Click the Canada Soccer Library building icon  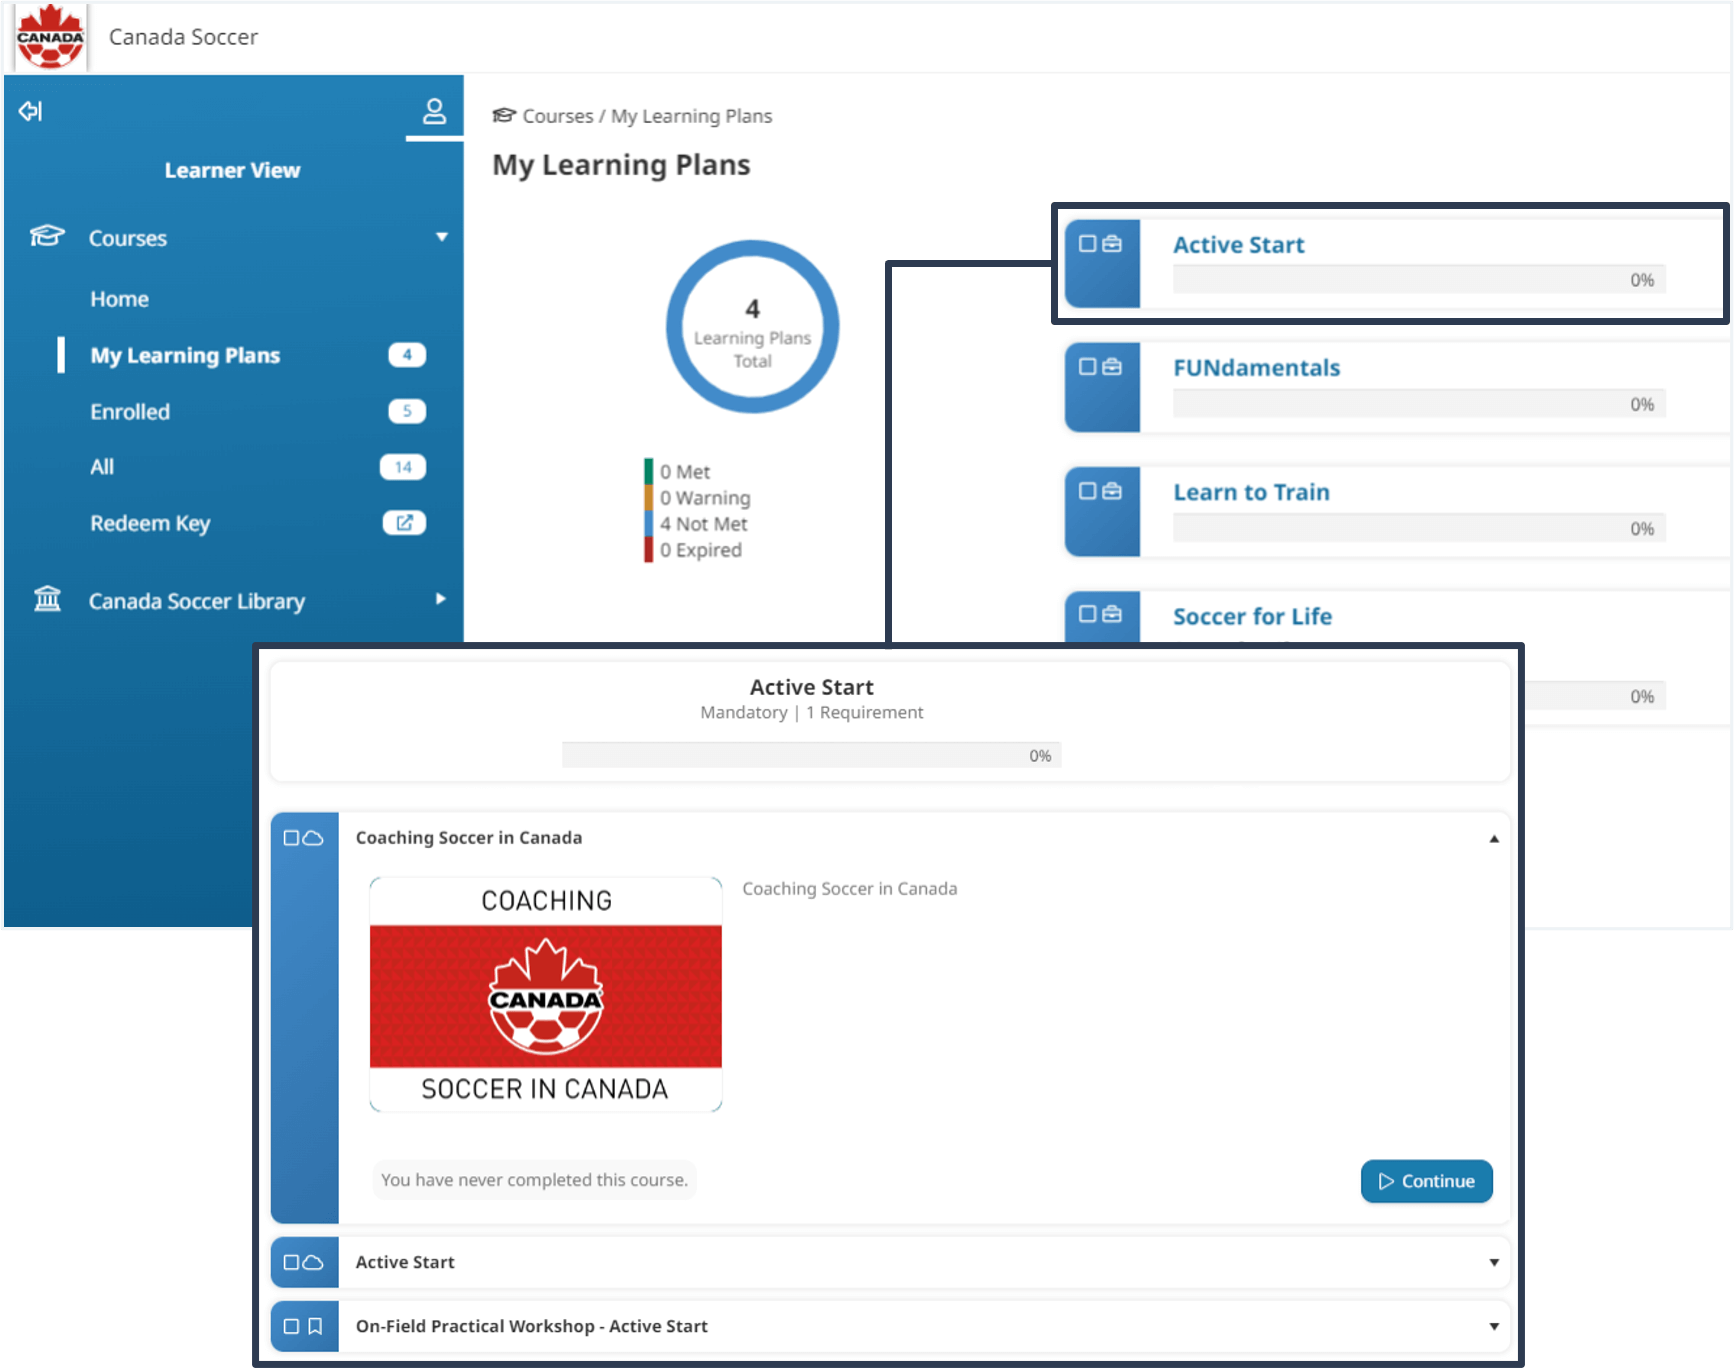47,600
